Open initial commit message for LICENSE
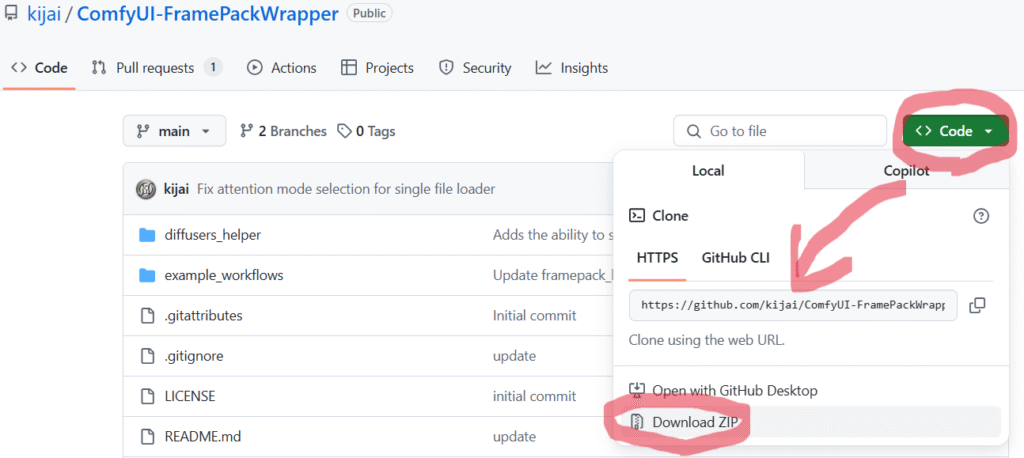Viewport: 1024px width, 458px height. click(x=534, y=396)
